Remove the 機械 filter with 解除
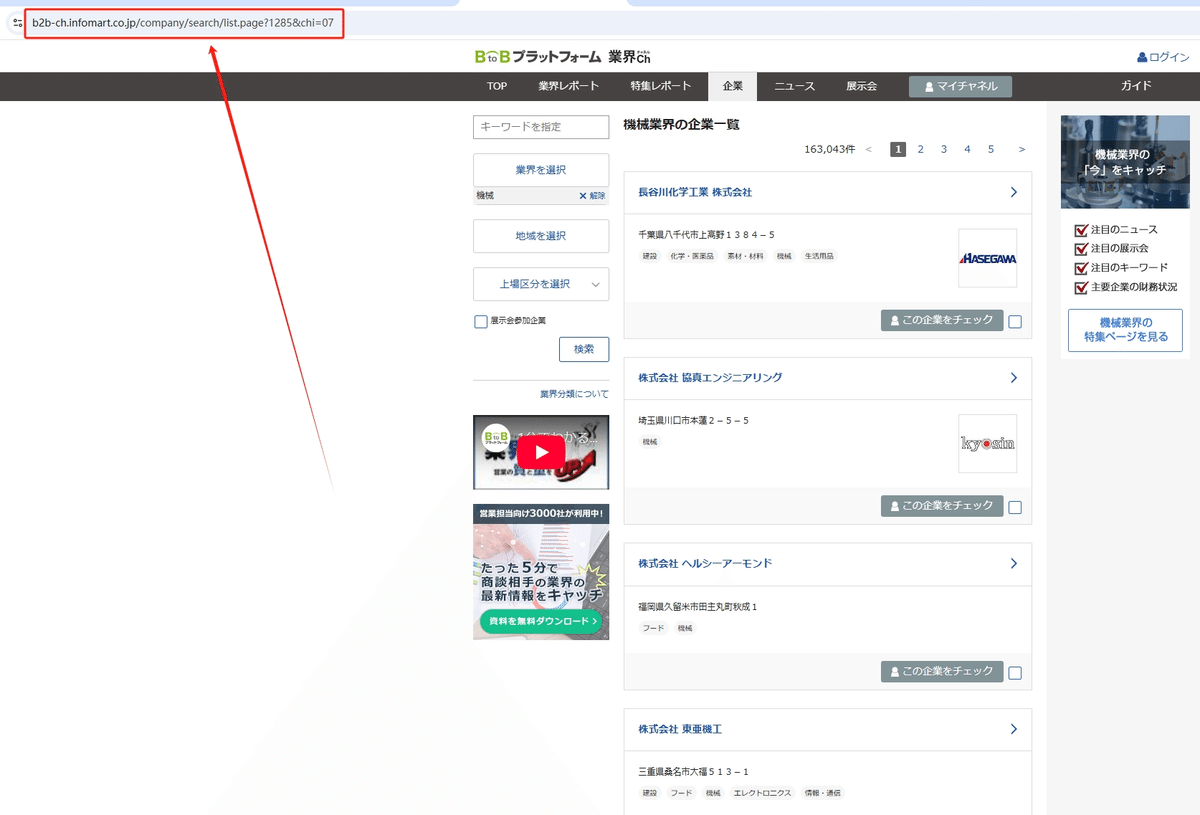This screenshot has height=815, width=1200. point(592,196)
